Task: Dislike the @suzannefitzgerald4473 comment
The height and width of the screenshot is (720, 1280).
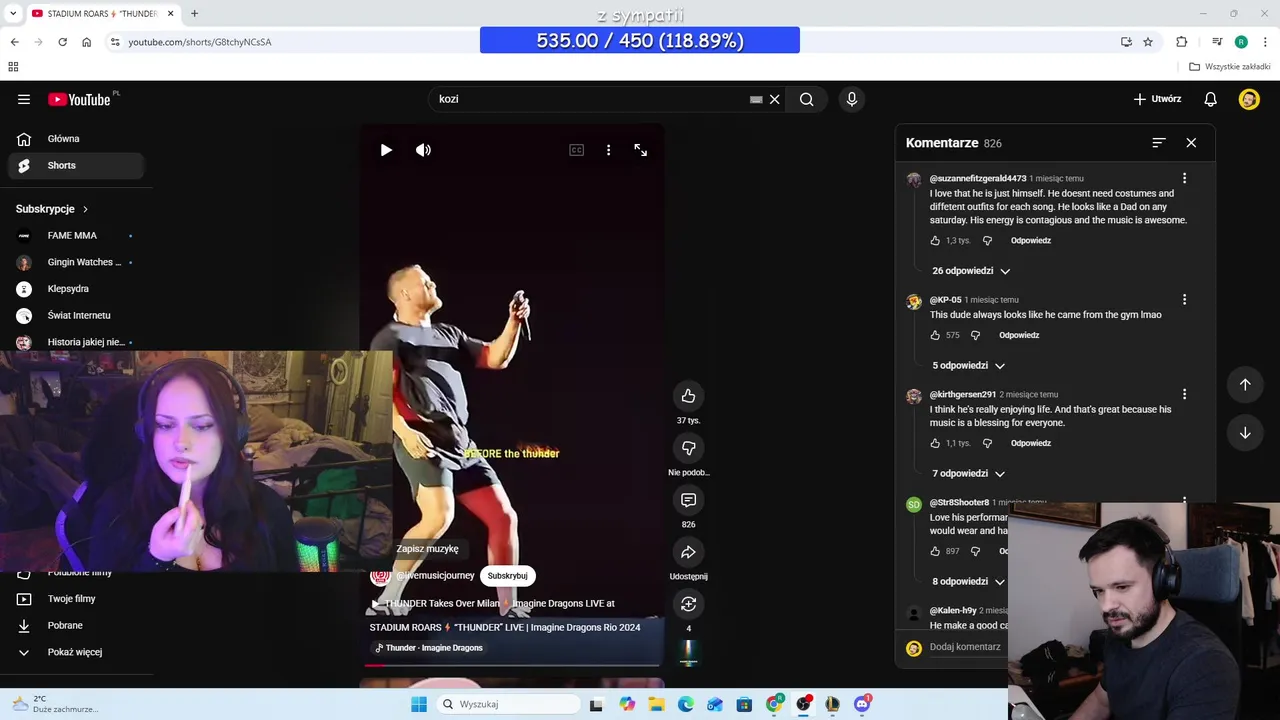Action: point(987,241)
